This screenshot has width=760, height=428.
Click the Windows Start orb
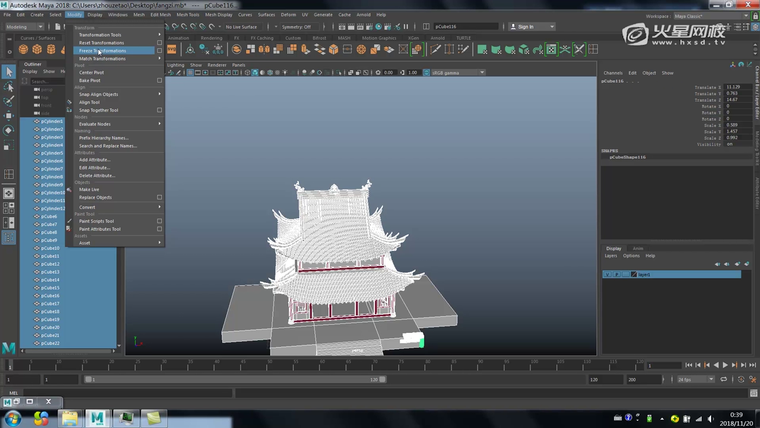pos(14,417)
